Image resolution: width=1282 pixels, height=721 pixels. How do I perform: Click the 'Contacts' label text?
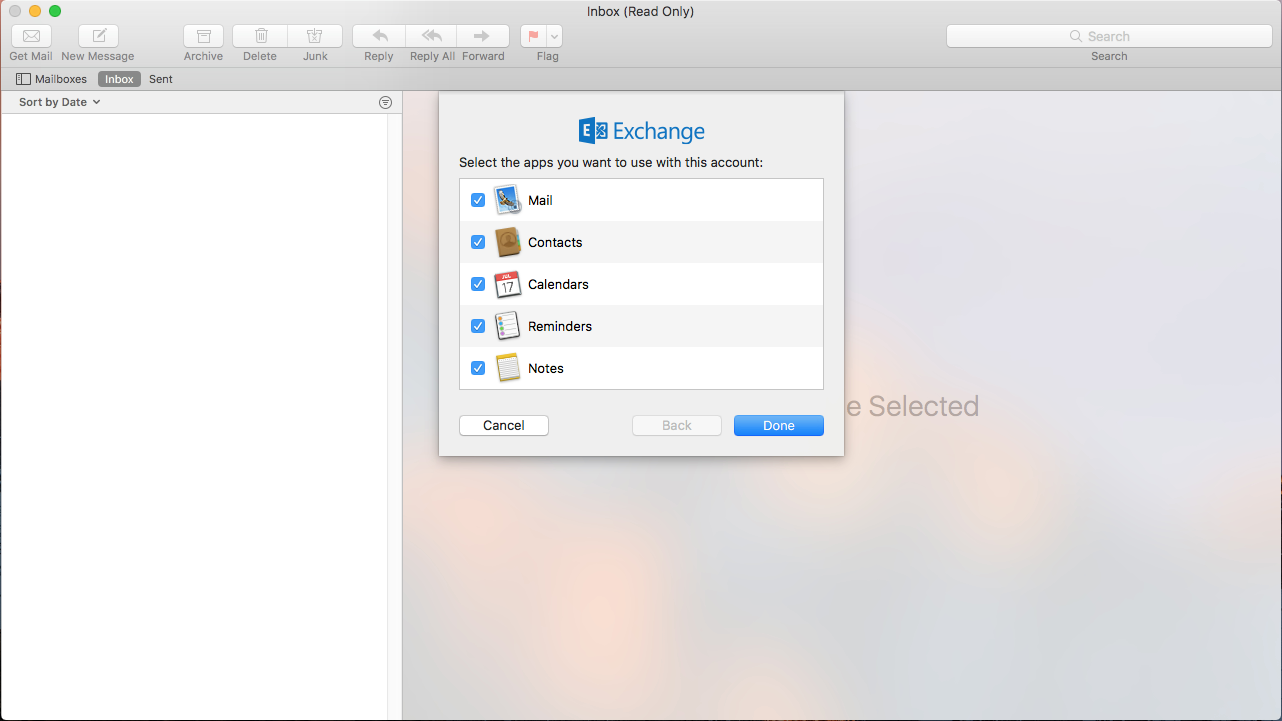coord(555,242)
